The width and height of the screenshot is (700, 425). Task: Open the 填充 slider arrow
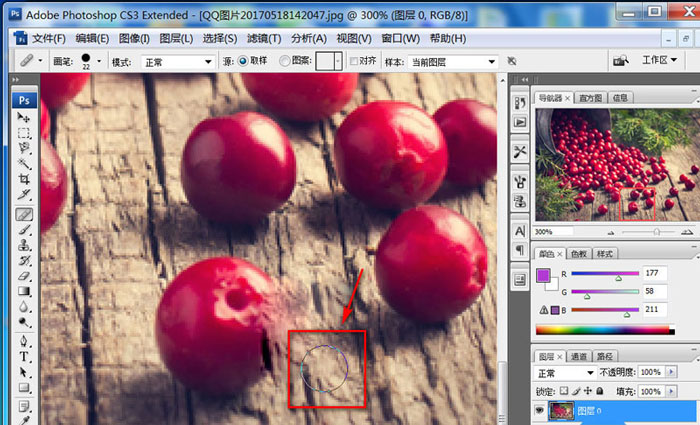pyautogui.click(x=671, y=391)
